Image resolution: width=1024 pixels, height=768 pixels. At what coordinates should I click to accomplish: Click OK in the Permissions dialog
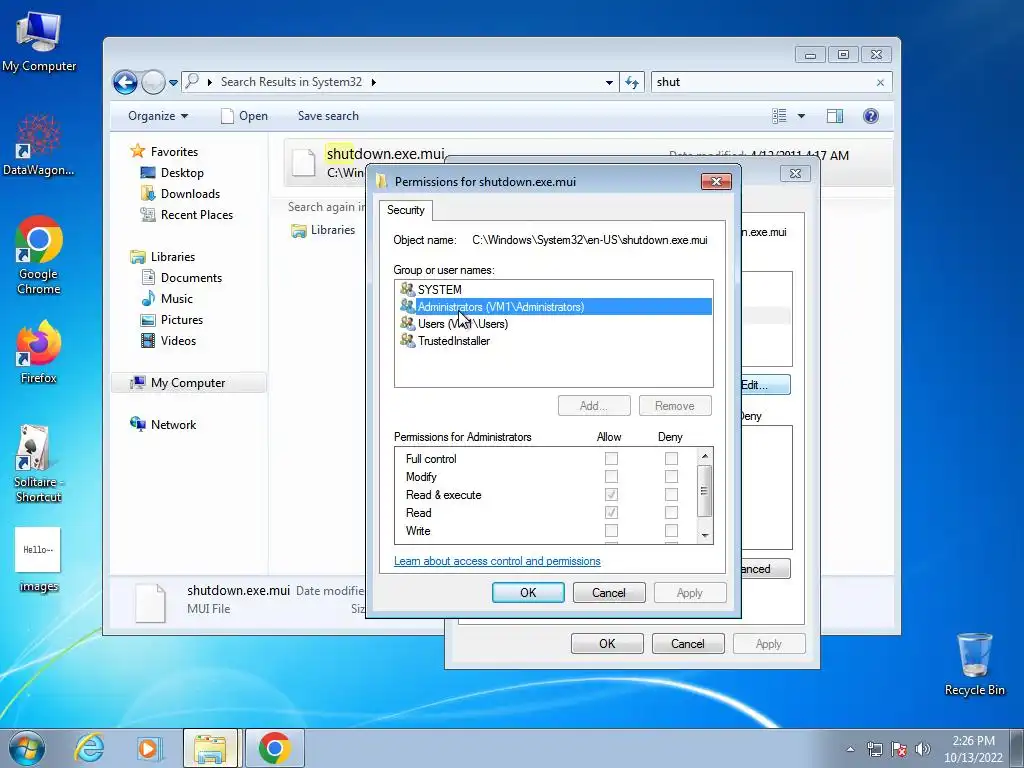pyautogui.click(x=528, y=592)
